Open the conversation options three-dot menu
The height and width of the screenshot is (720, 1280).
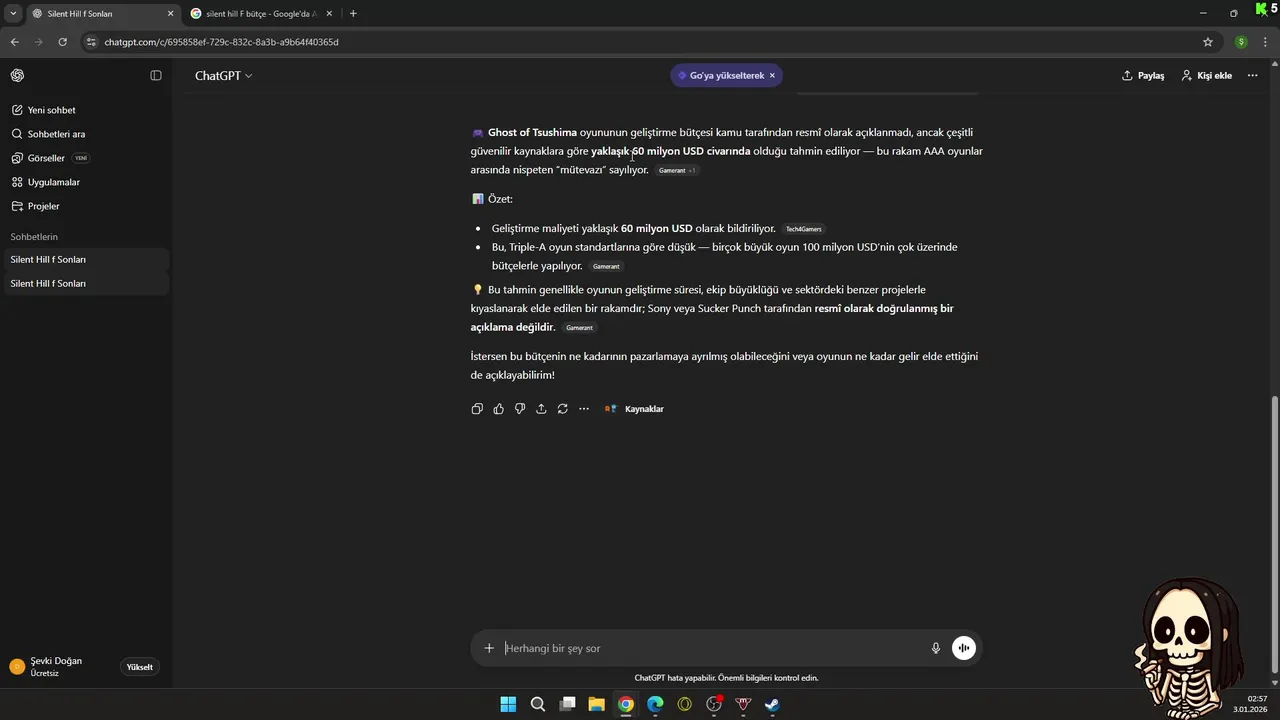[x=1252, y=76]
